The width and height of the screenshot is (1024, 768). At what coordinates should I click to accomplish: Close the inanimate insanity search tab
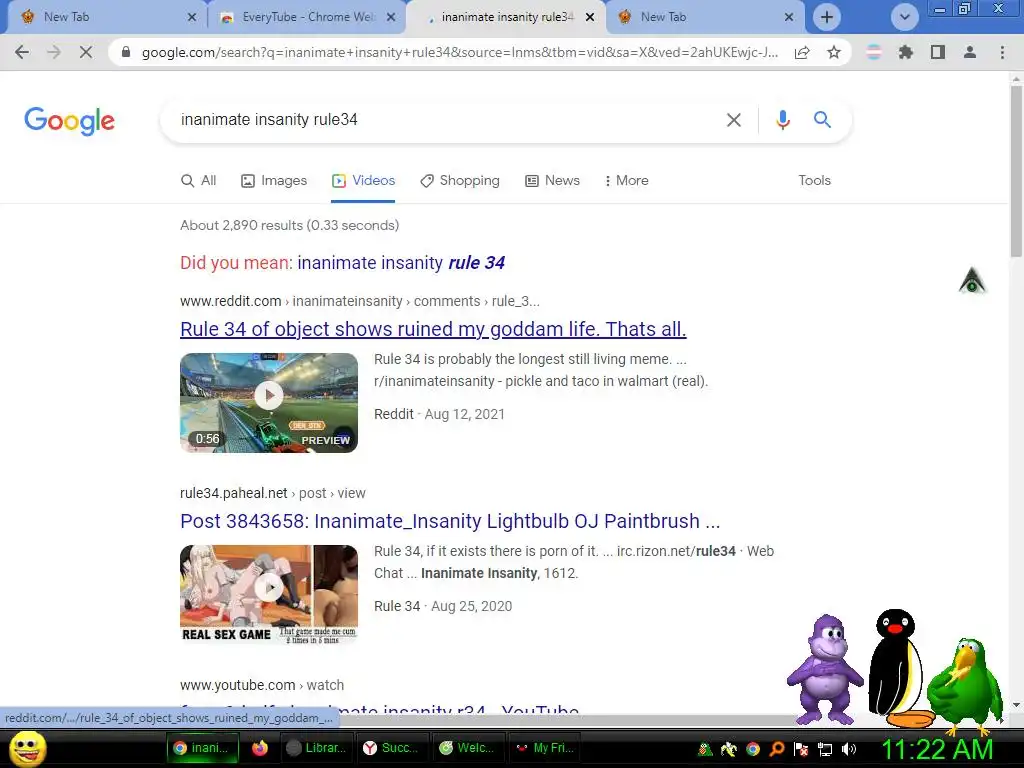point(590,18)
